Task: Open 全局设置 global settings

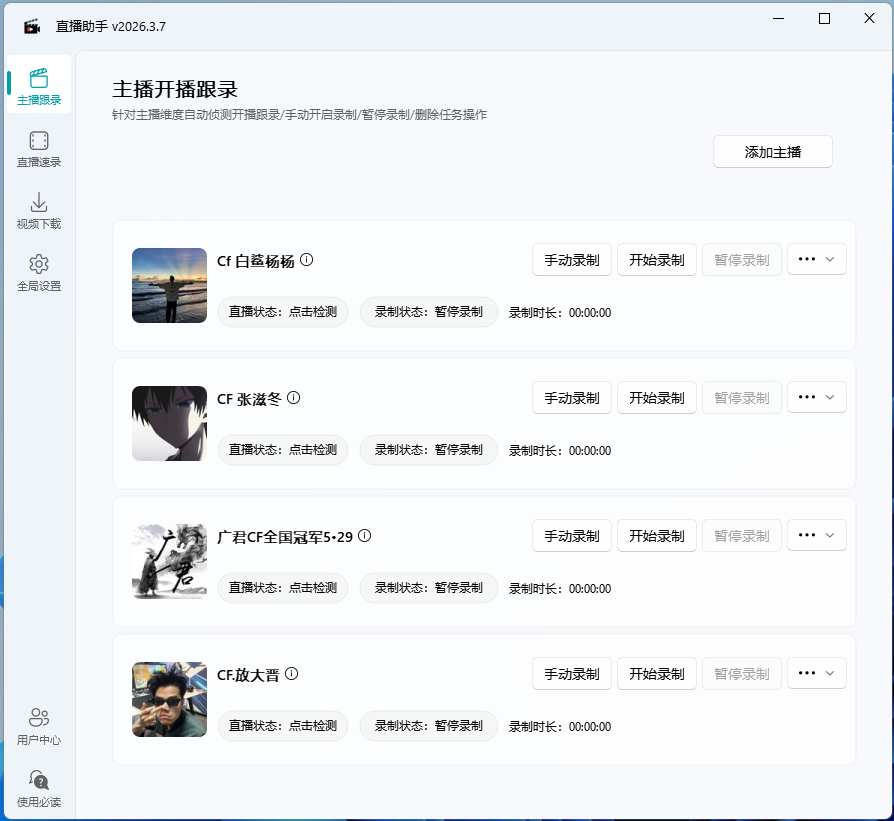Action: coord(38,271)
